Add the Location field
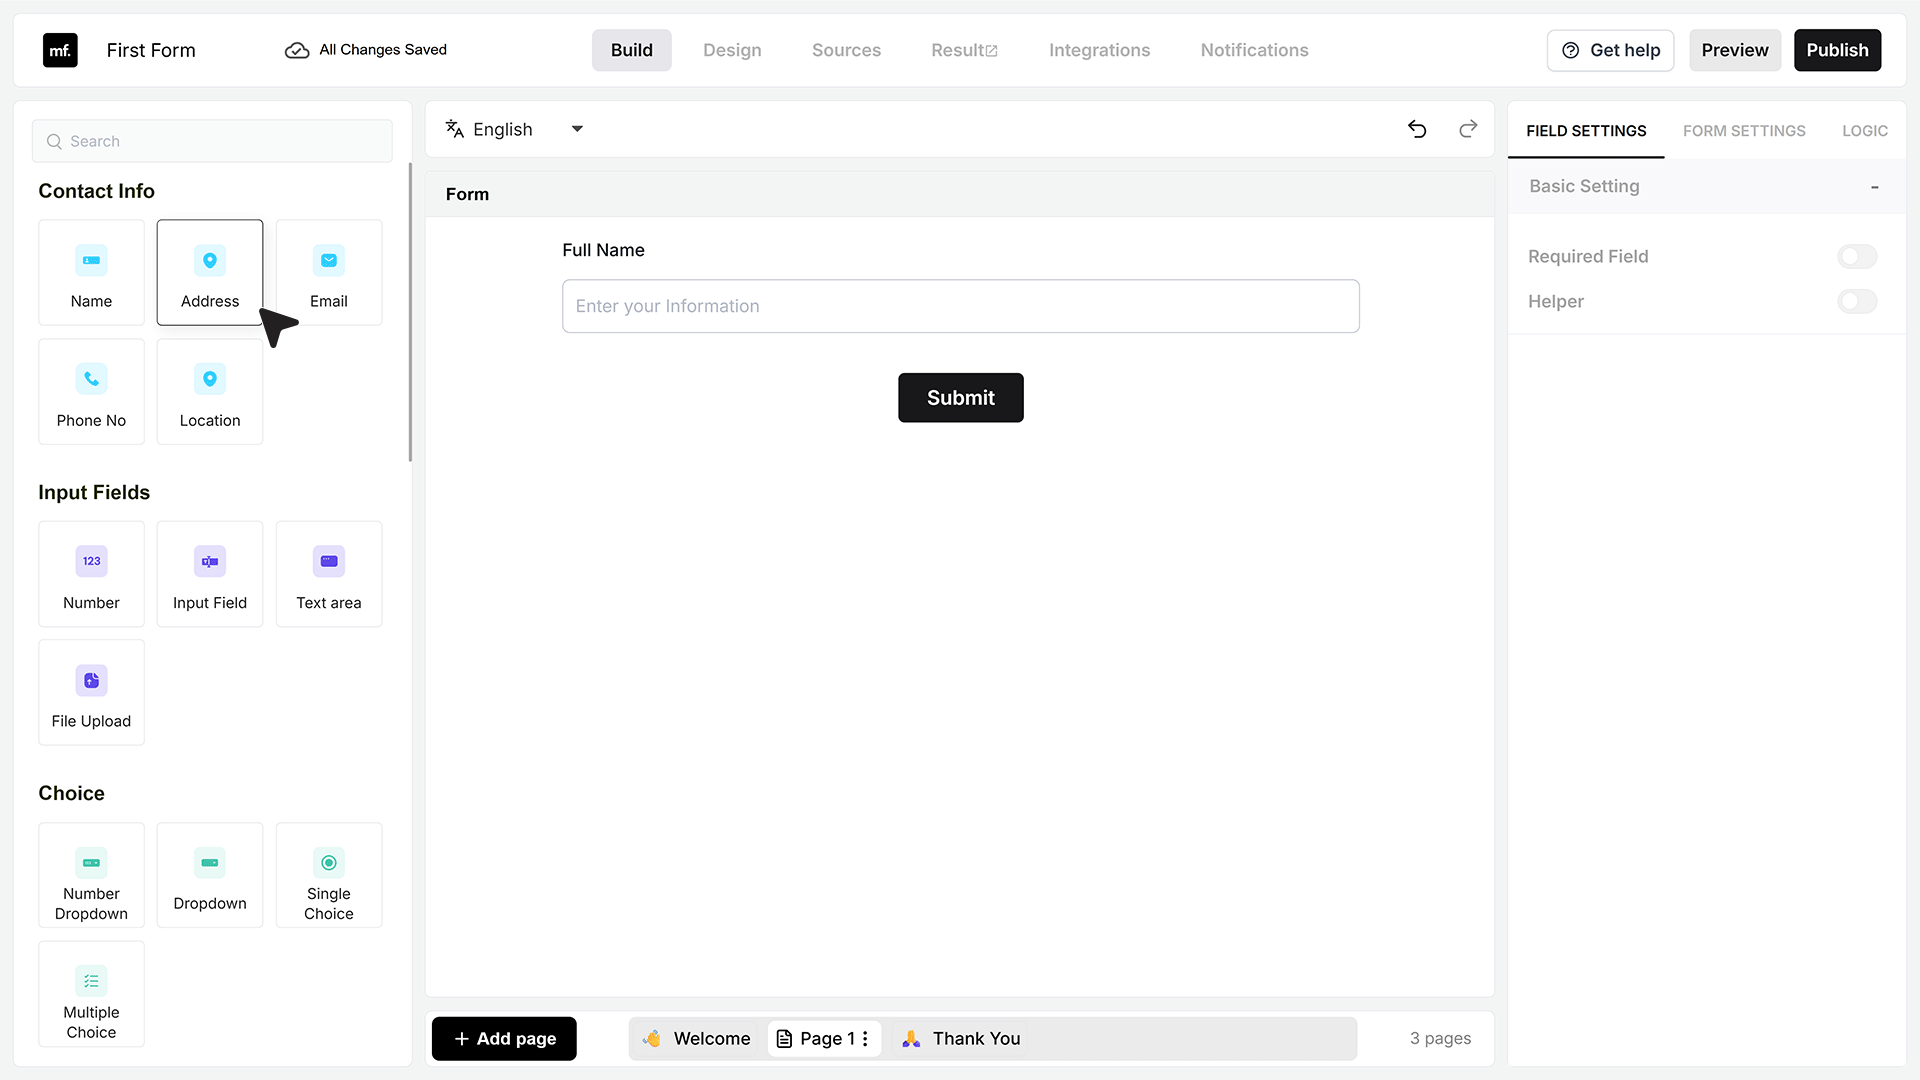 [210, 391]
